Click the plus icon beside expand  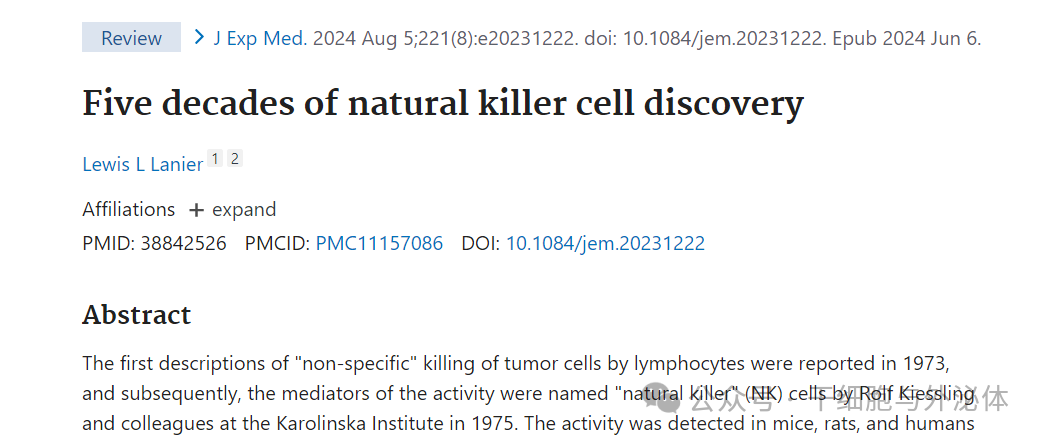(x=195, y=211)
